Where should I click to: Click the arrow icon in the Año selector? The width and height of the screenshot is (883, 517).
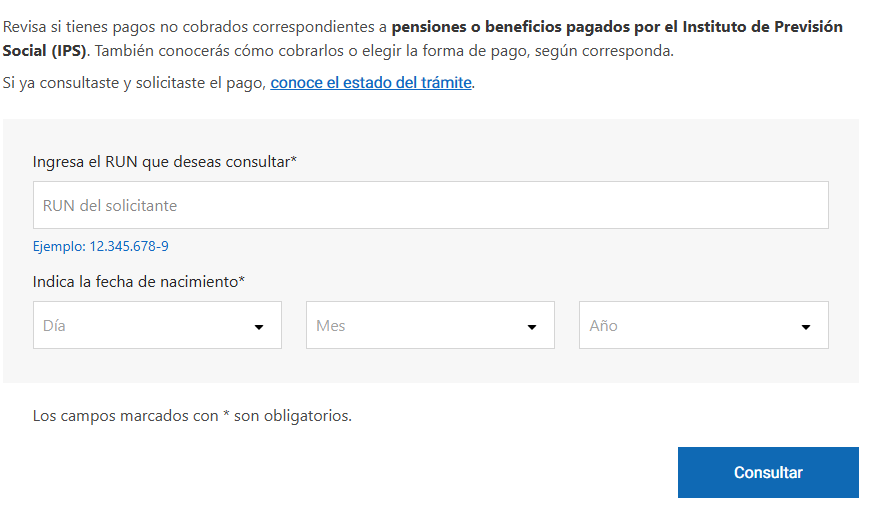point(806,327)
